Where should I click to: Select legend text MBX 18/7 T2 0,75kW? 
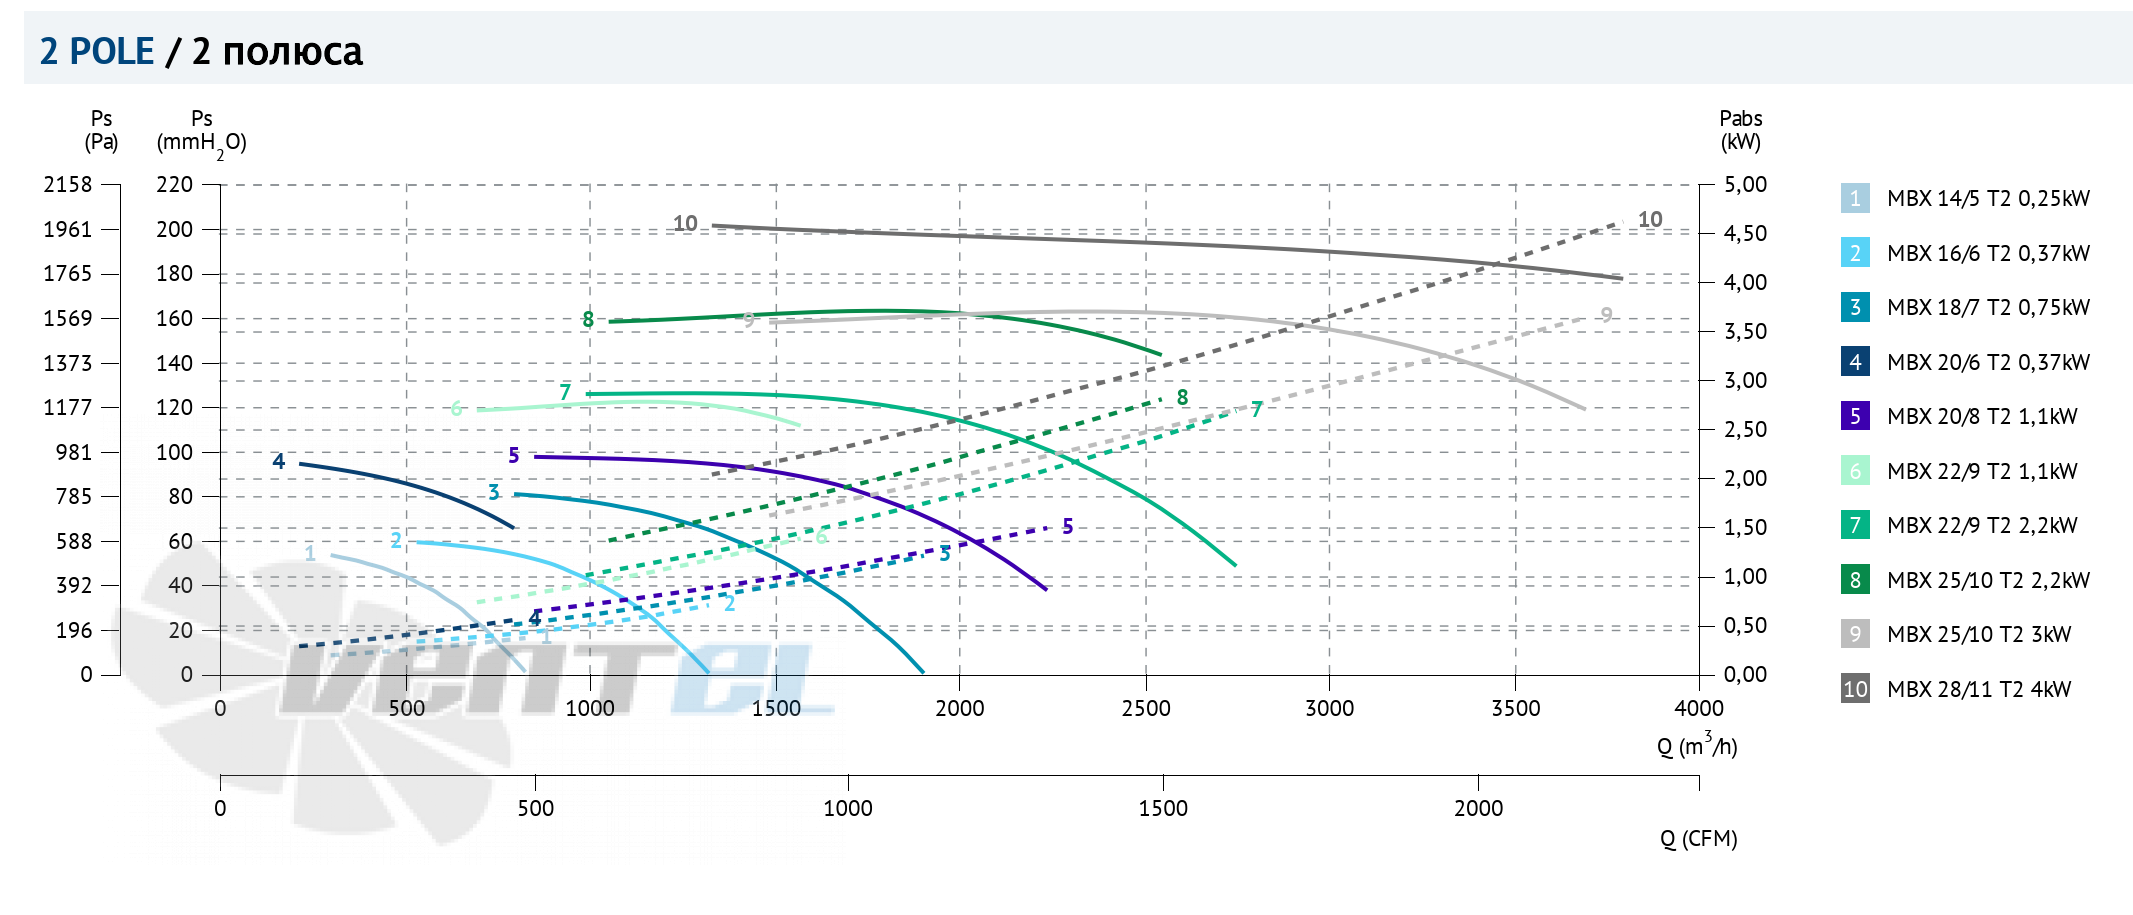tap(1988, 307)
